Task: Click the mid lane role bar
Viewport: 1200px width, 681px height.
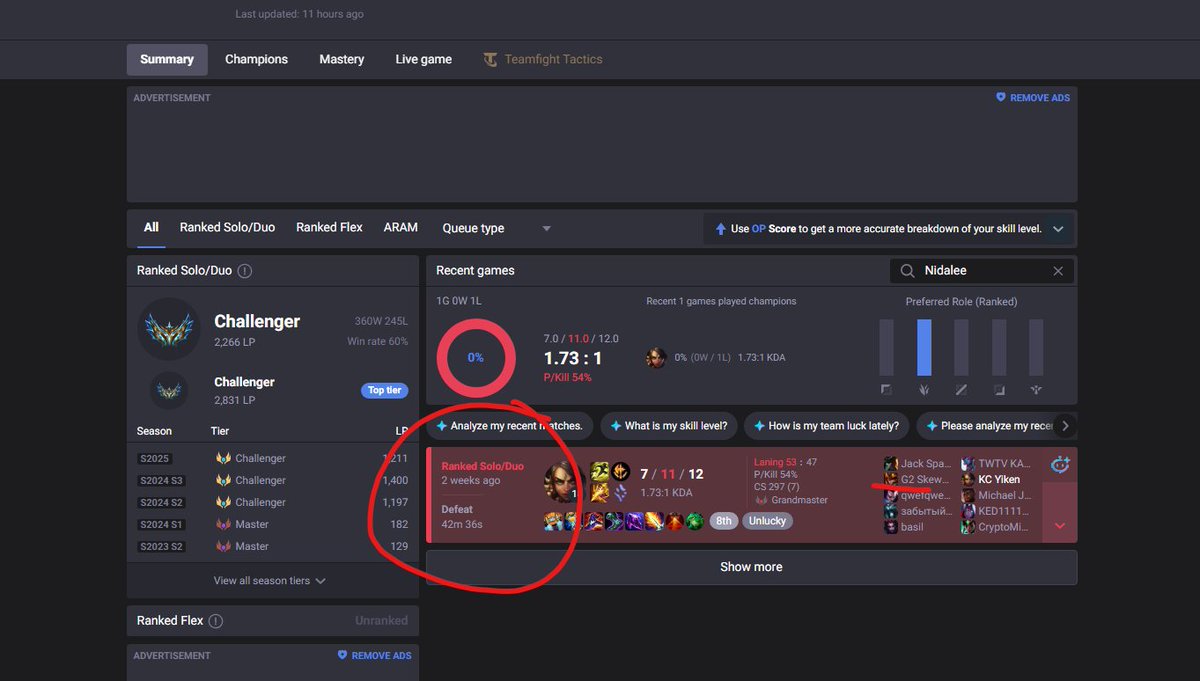Action: [x=961, y=347]
